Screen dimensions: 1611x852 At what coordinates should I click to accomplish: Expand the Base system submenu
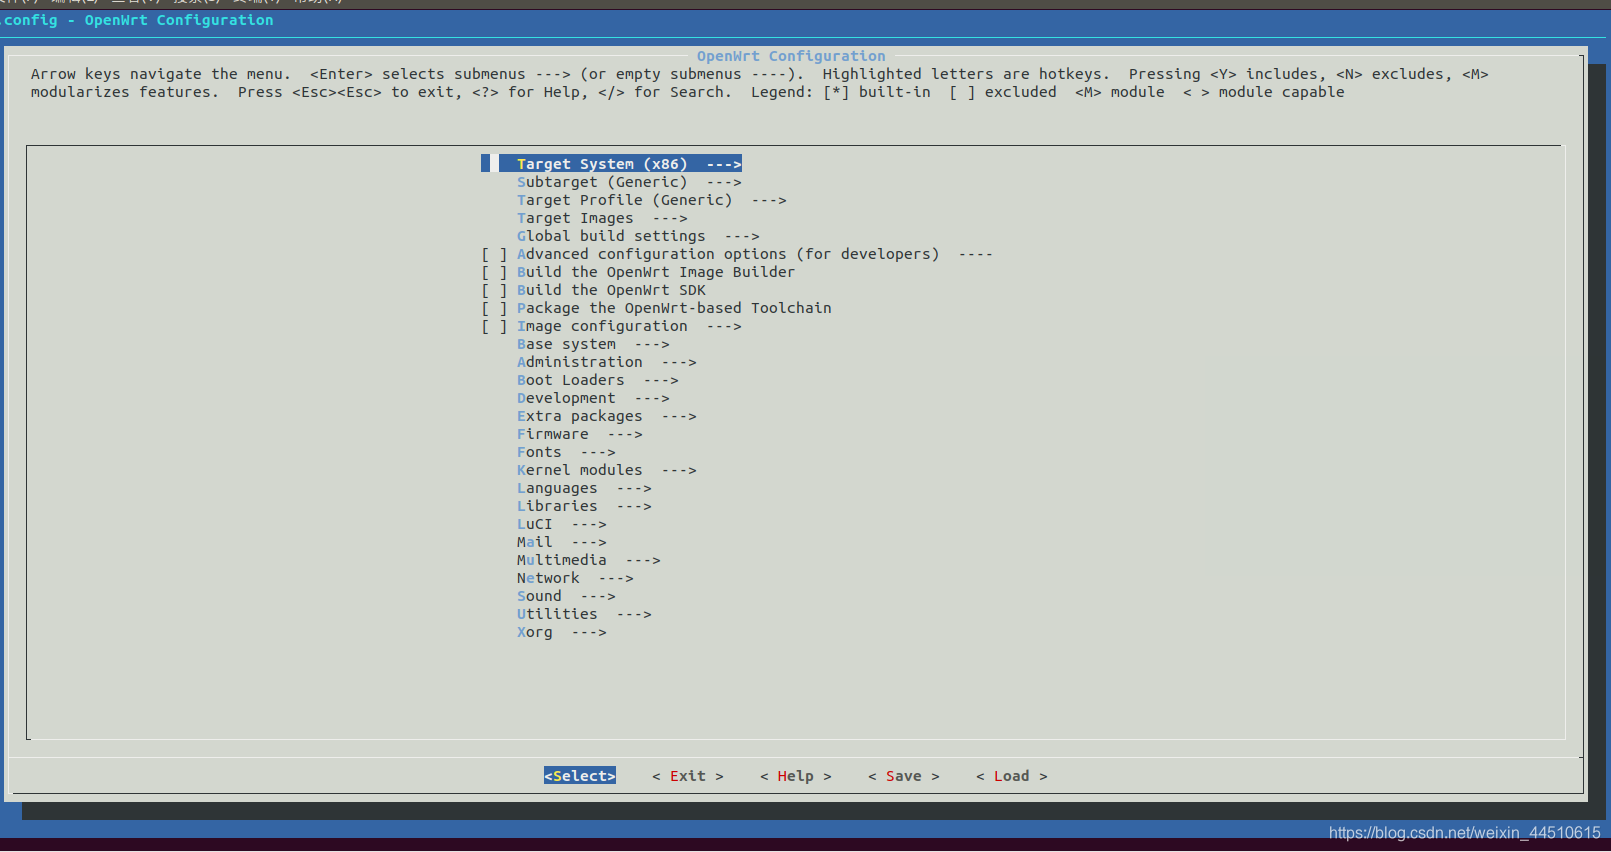point(593,344)
